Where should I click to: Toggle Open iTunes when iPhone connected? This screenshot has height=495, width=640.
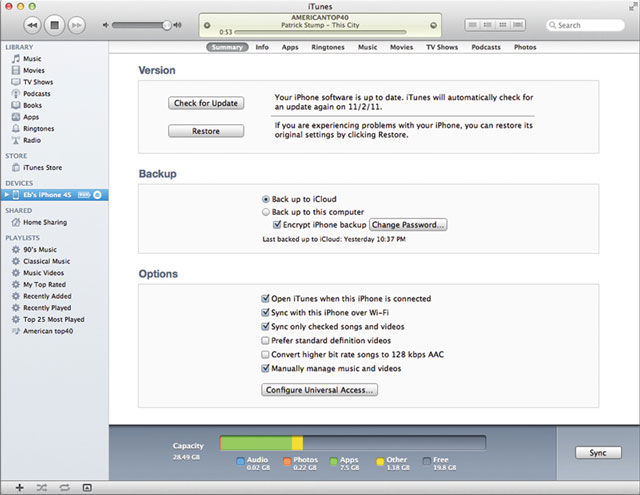coord(265,299)
